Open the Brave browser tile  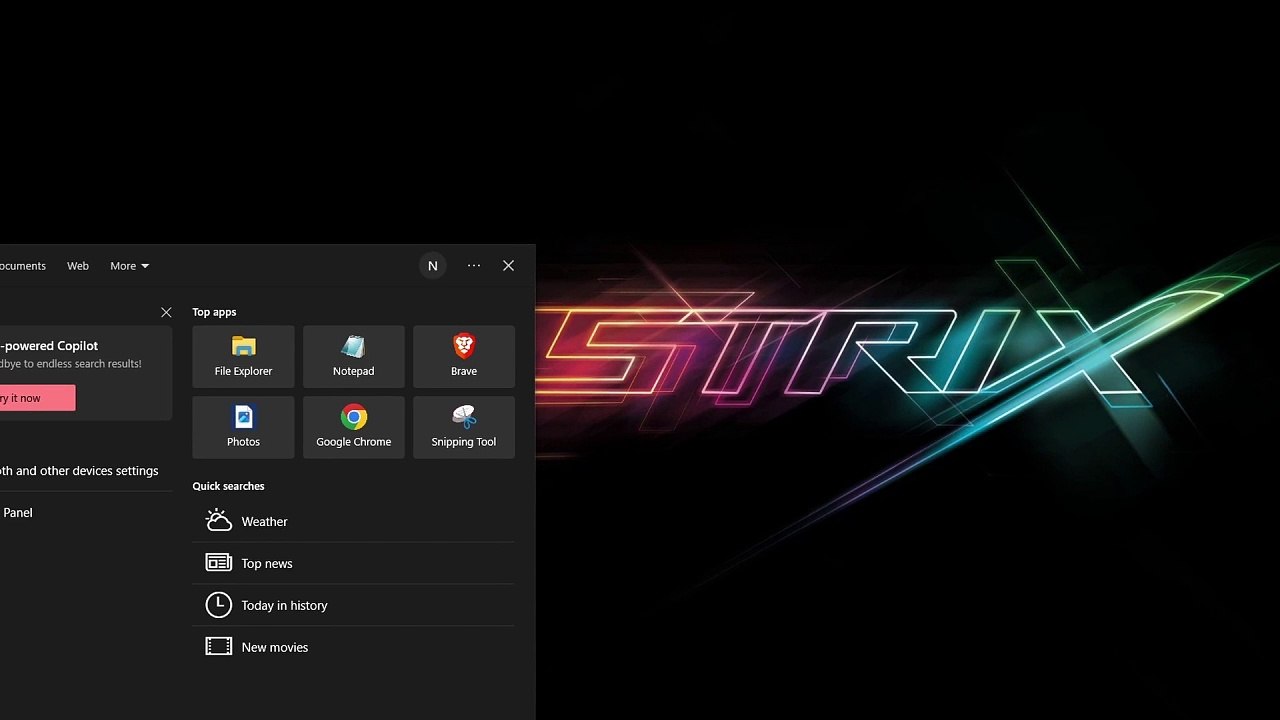pos(464,356)
